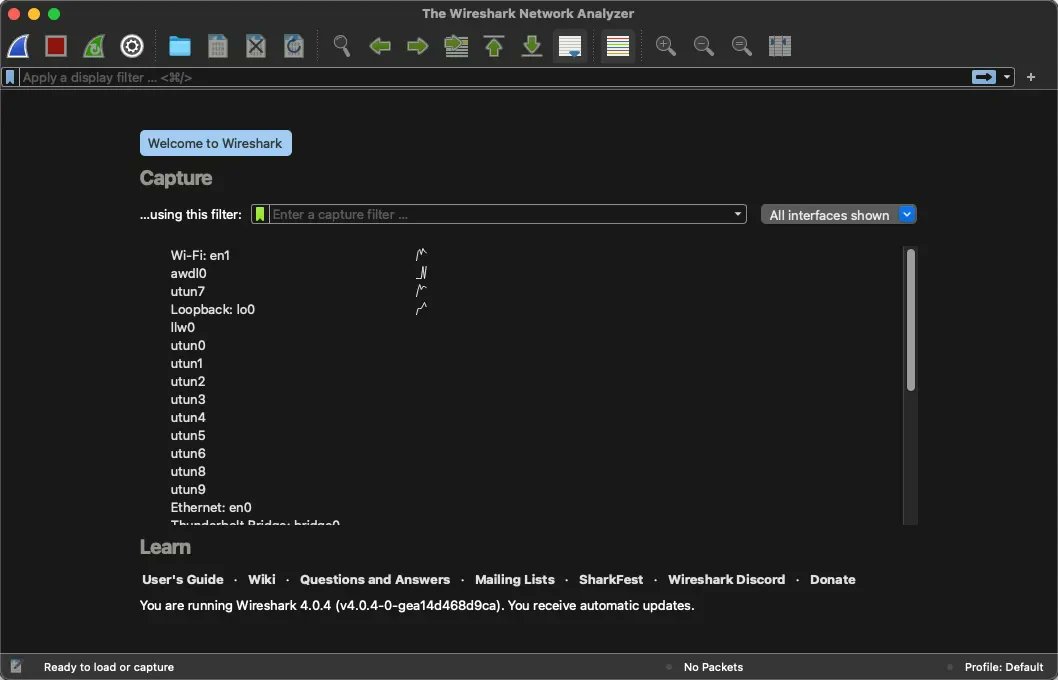Select utun4 interface
The height and width of the screenshot is (680, 1058).
click(x=188, y=417)
